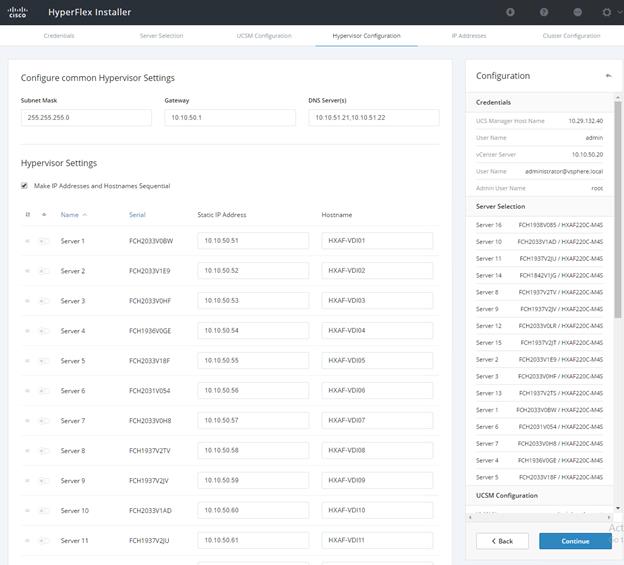The width and height of the screenshot is (624, 565).
Task: Click the Continue button
Action: pos(575,541)
